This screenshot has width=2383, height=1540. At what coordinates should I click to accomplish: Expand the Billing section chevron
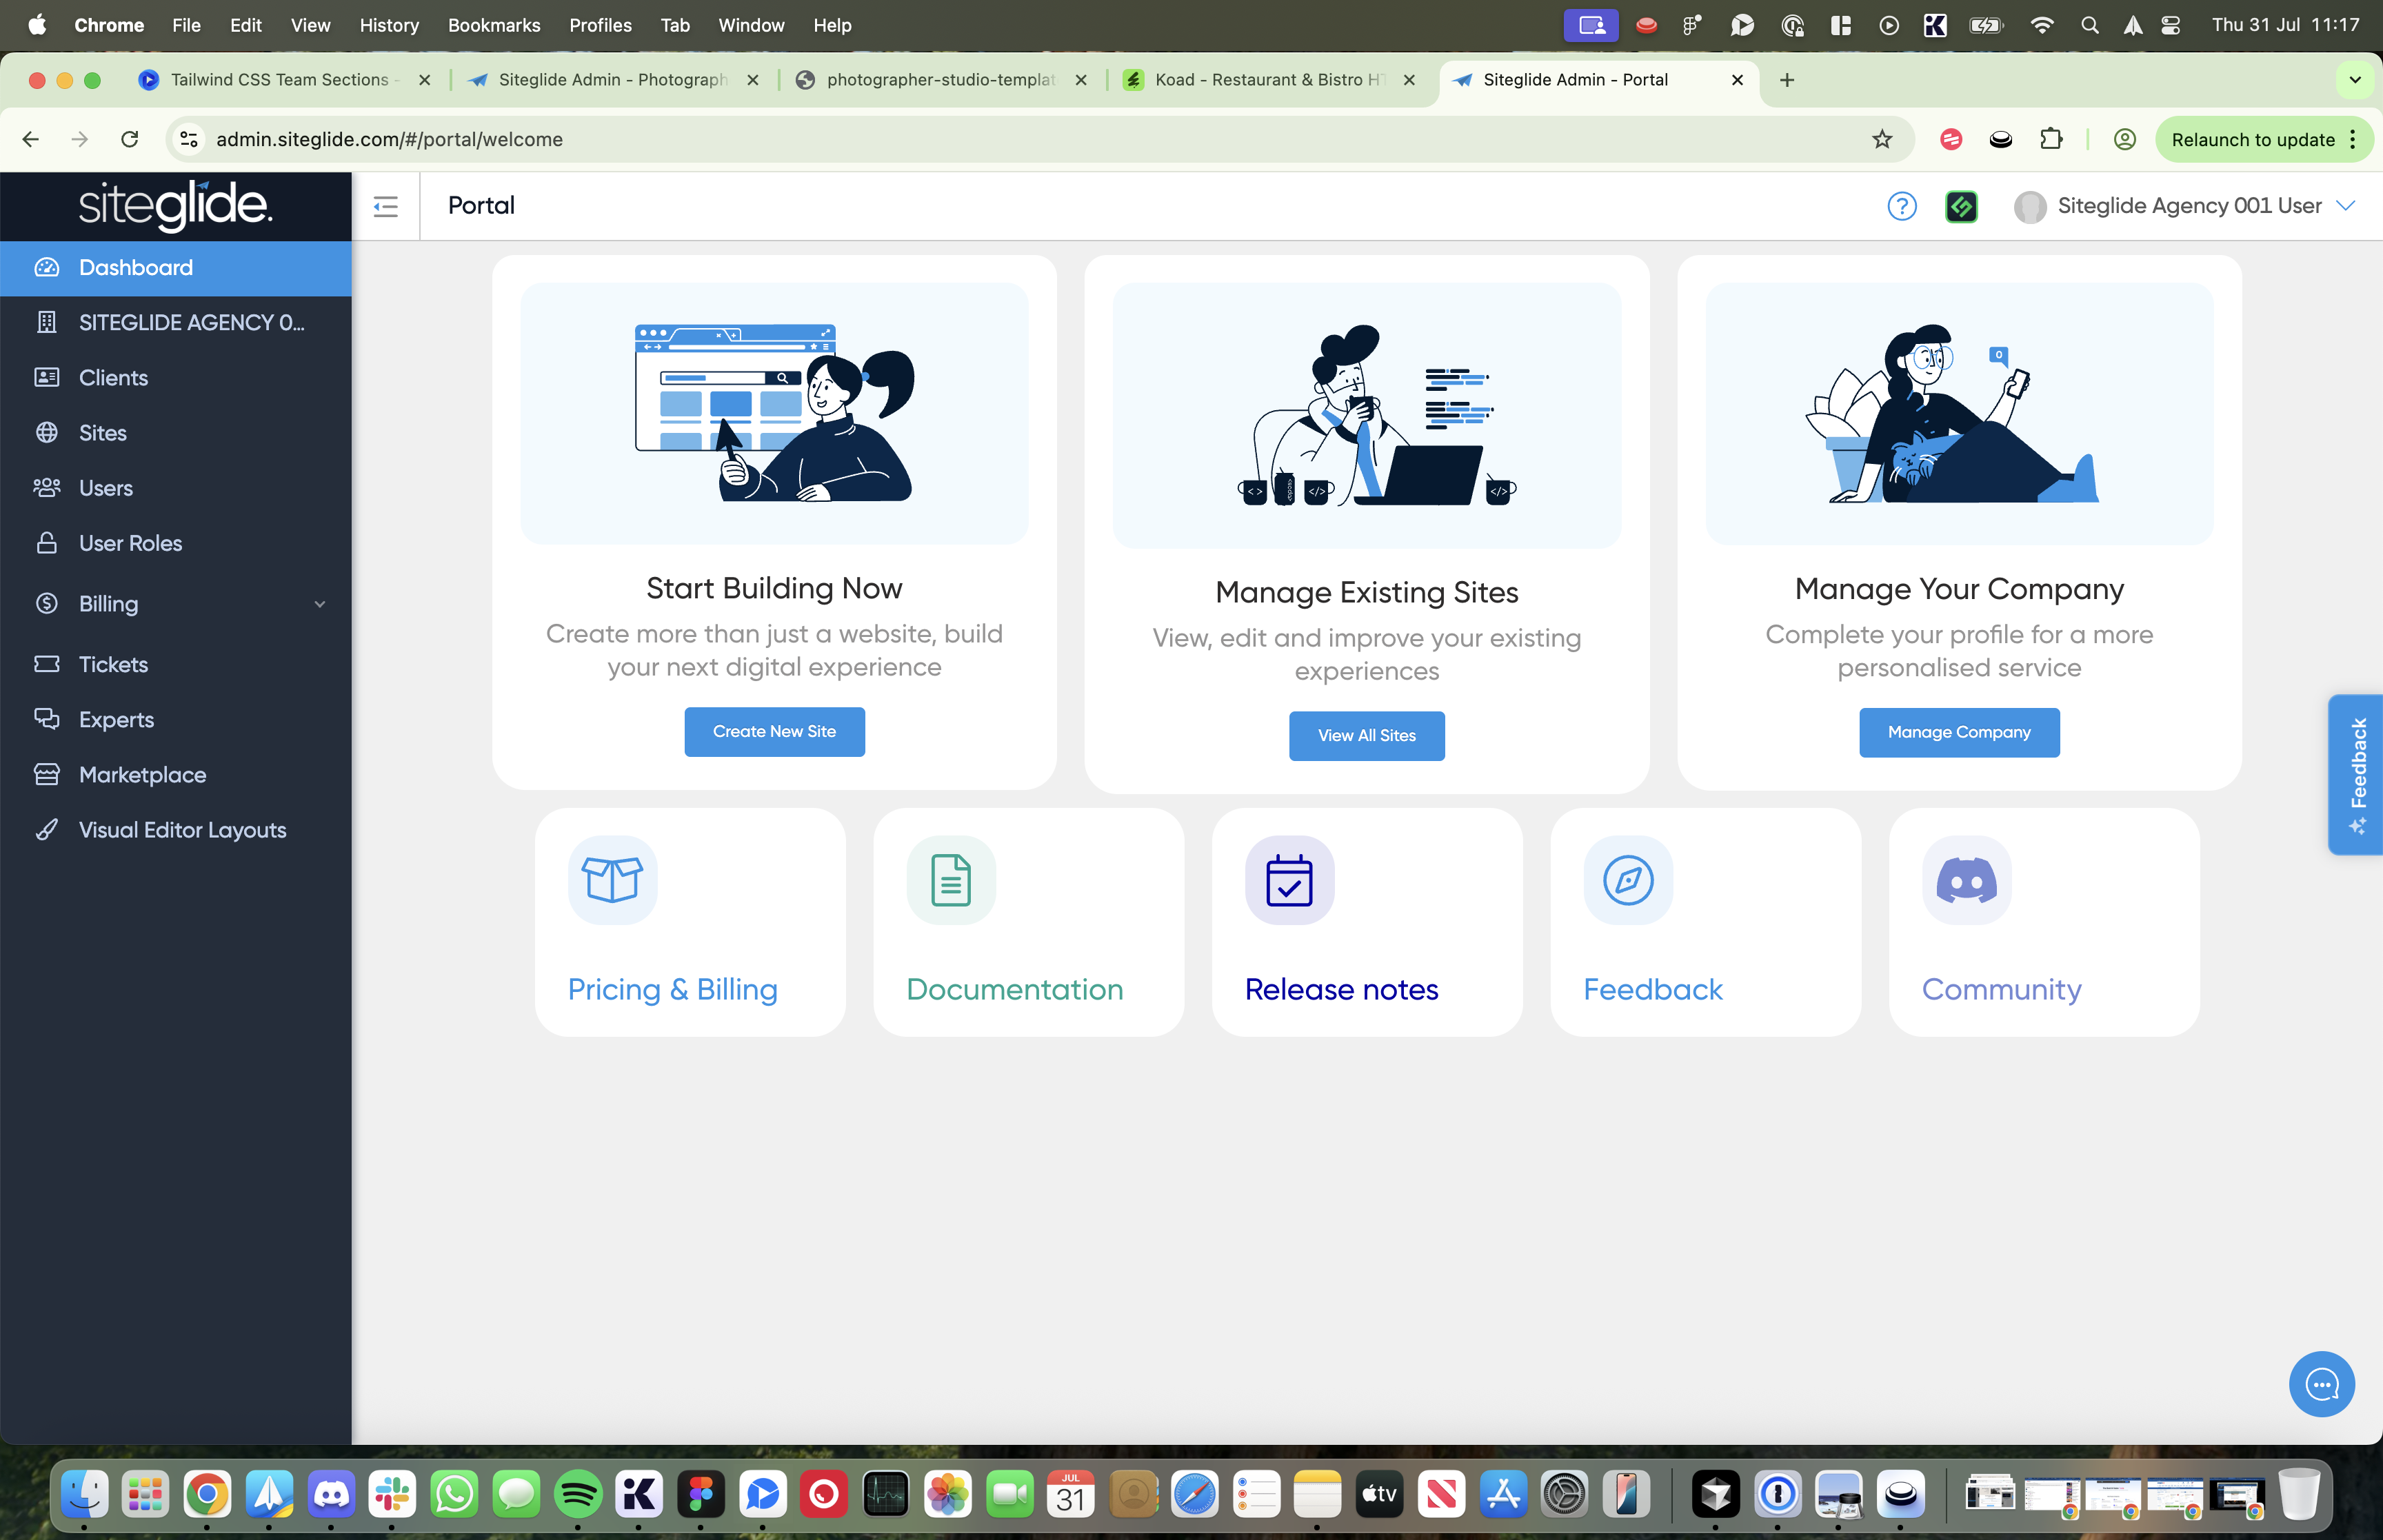tap(319, 603)
